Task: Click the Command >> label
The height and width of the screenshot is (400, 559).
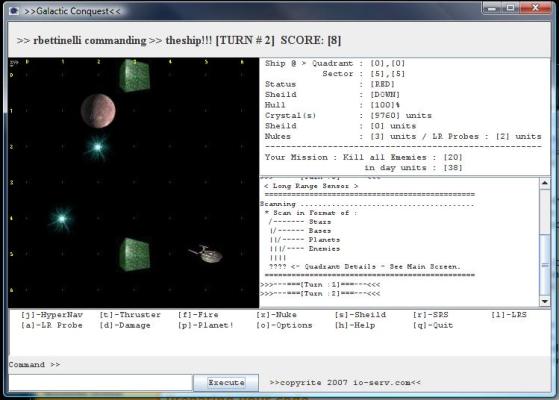Action: pos(34,365)
